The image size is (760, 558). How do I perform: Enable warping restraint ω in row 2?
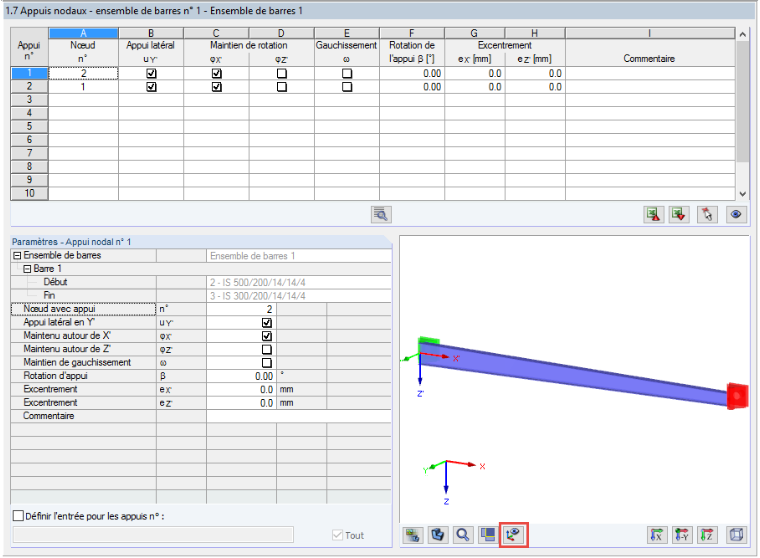point(347,87)
